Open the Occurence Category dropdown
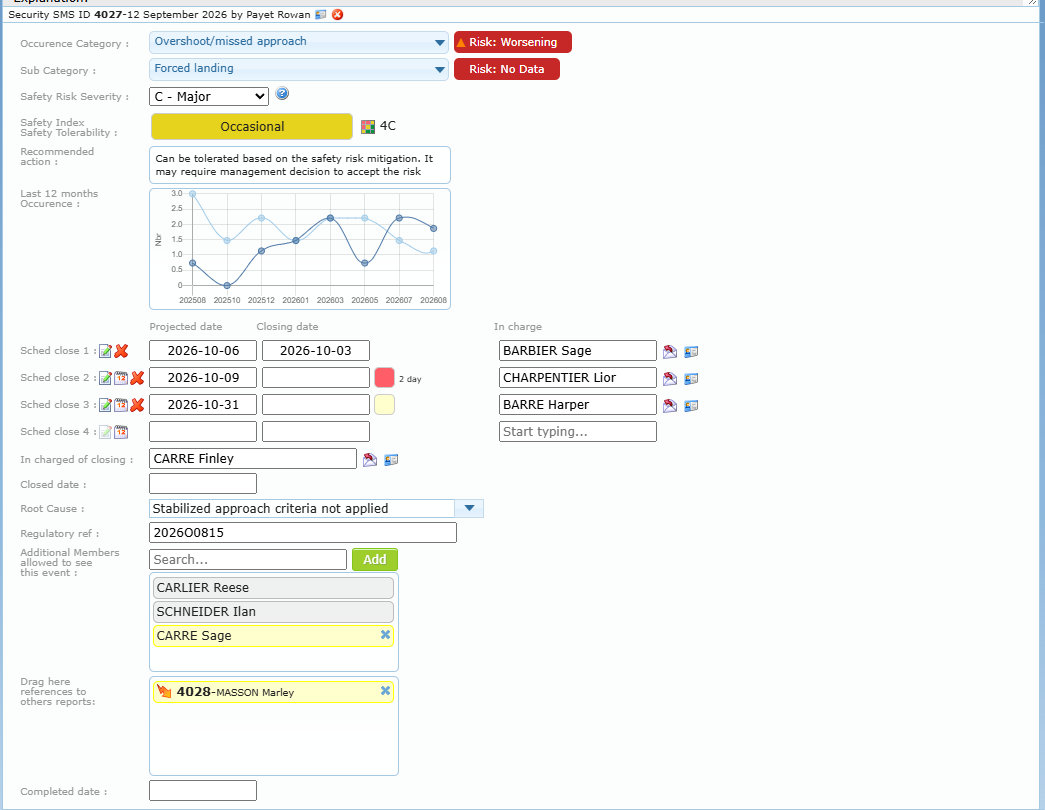The height and width of the screenshot is (810, 1045). point(299,42)
